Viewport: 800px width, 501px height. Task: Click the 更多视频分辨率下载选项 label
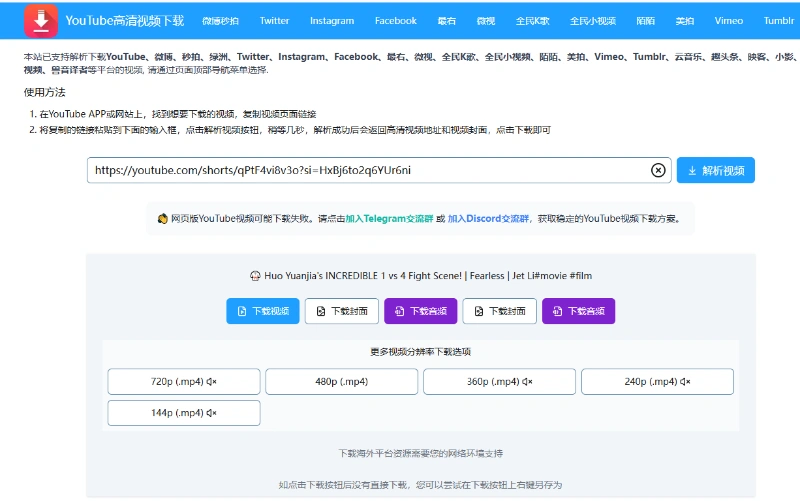click(420, 352)
